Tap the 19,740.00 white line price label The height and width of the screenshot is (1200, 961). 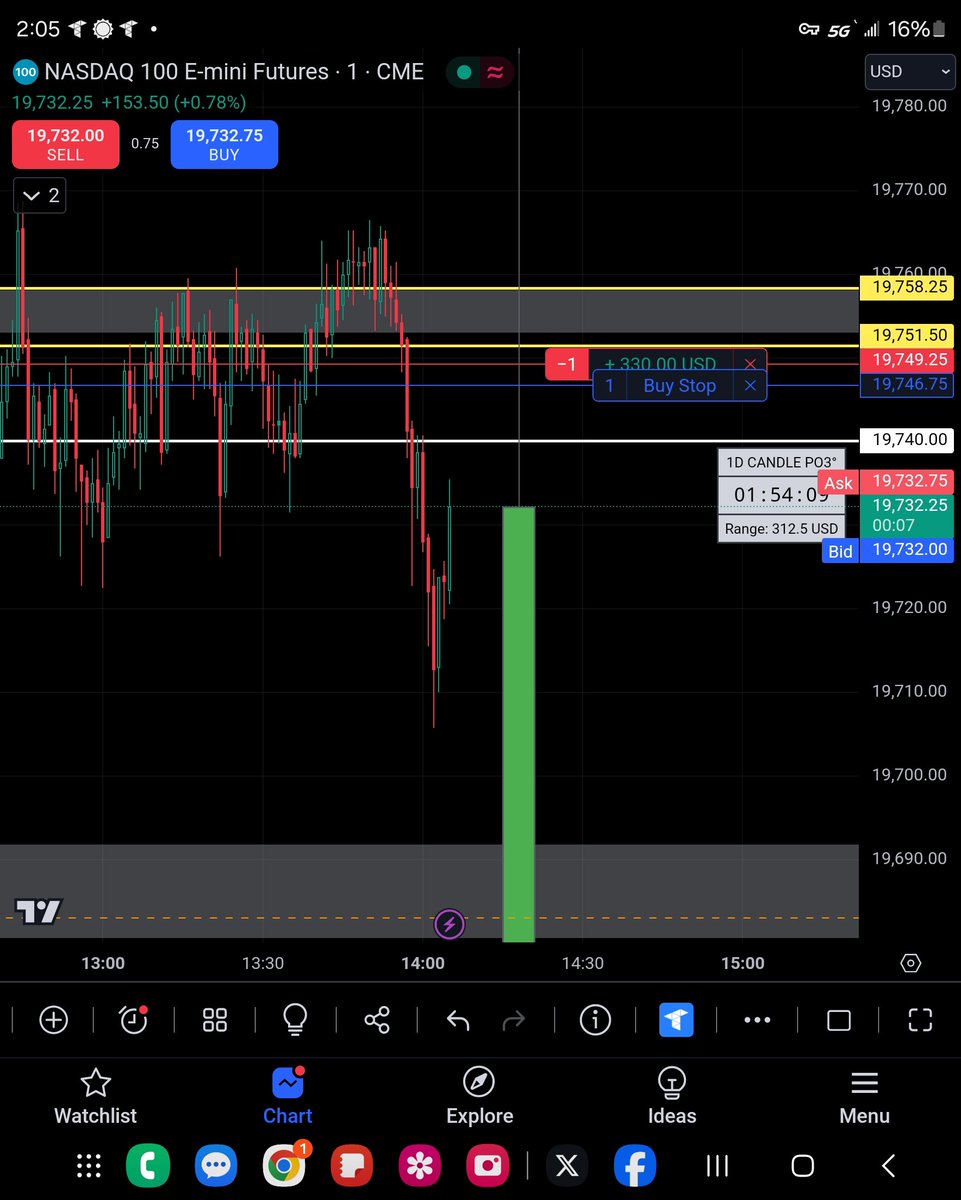908,439
